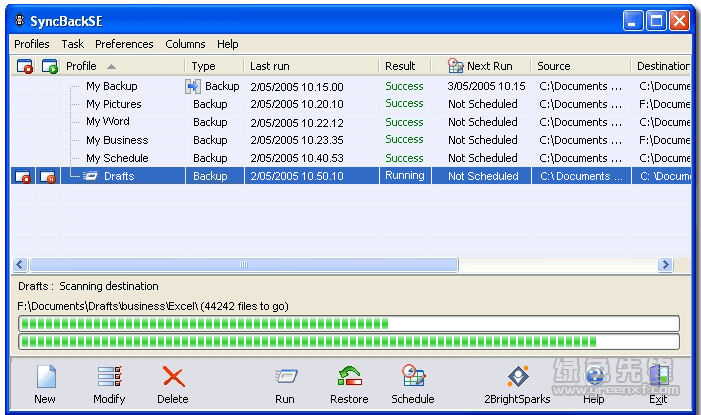The height and width of the screenshot is (415, 701).
Task: Click the SyncBackSE title bar icon
Action: (x=19, y=21)
